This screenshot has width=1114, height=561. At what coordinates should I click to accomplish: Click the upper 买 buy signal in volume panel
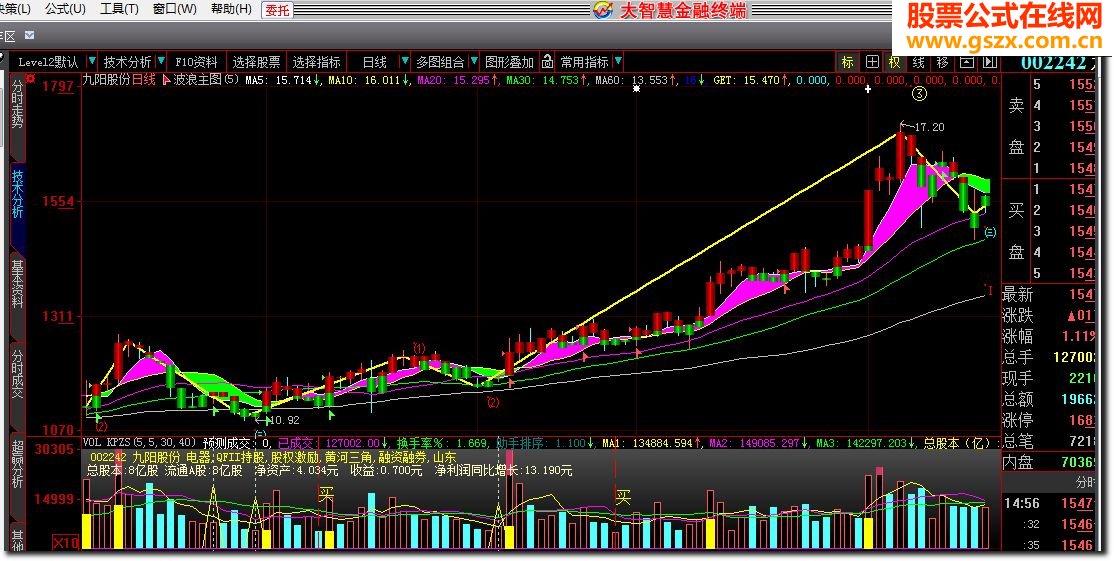(x=326, y=494)
